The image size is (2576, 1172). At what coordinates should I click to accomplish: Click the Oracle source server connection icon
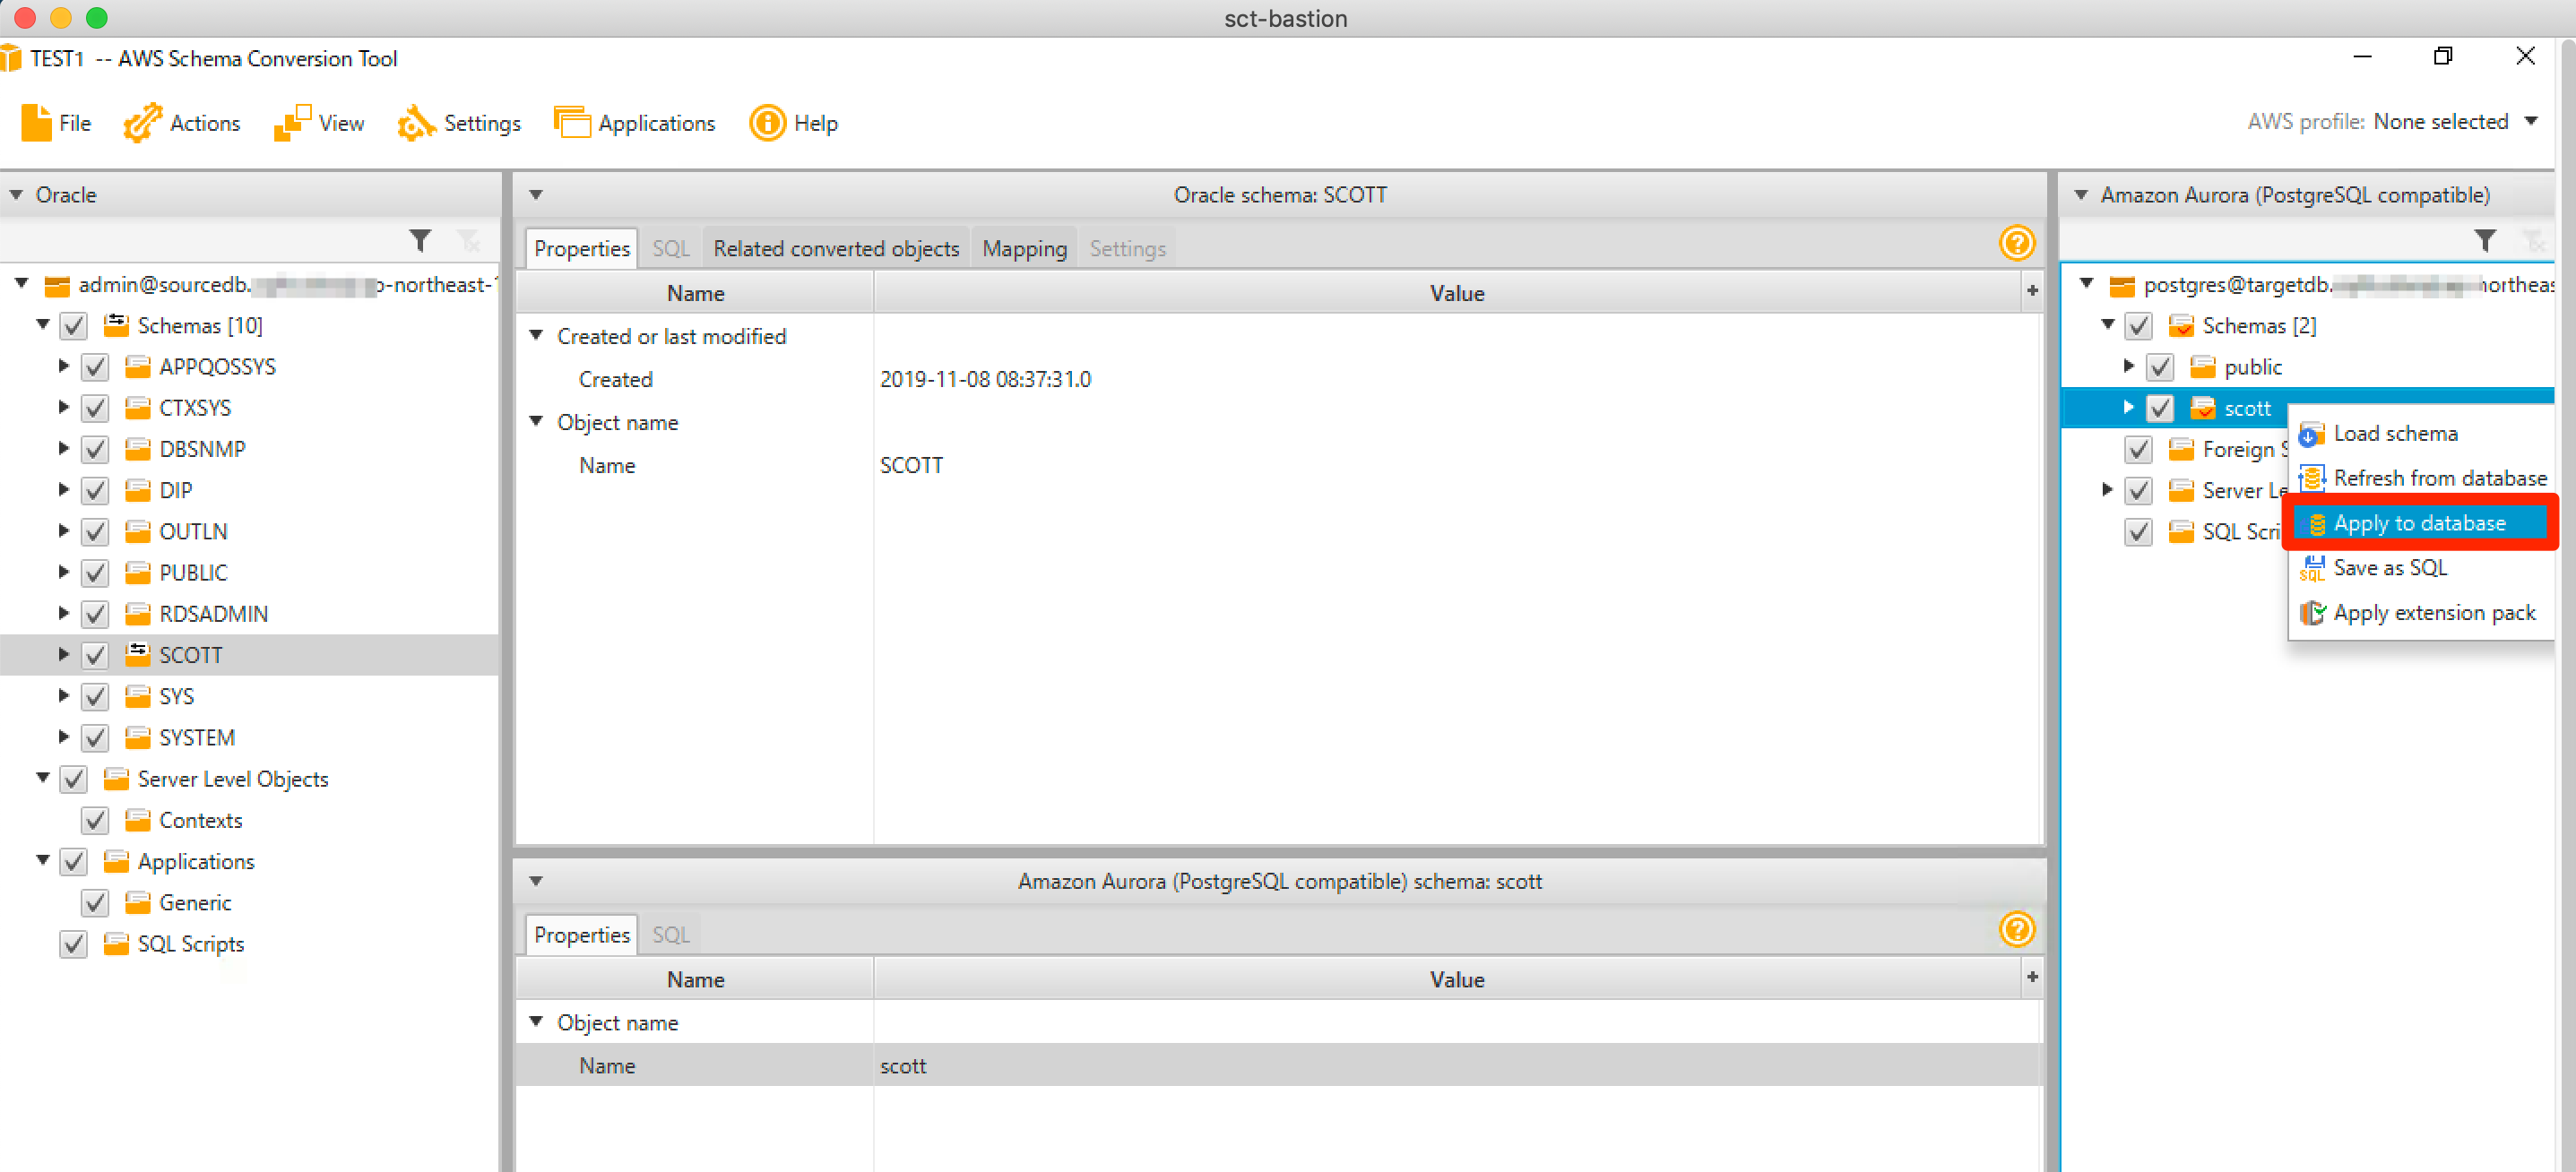[x=57, y=286]
